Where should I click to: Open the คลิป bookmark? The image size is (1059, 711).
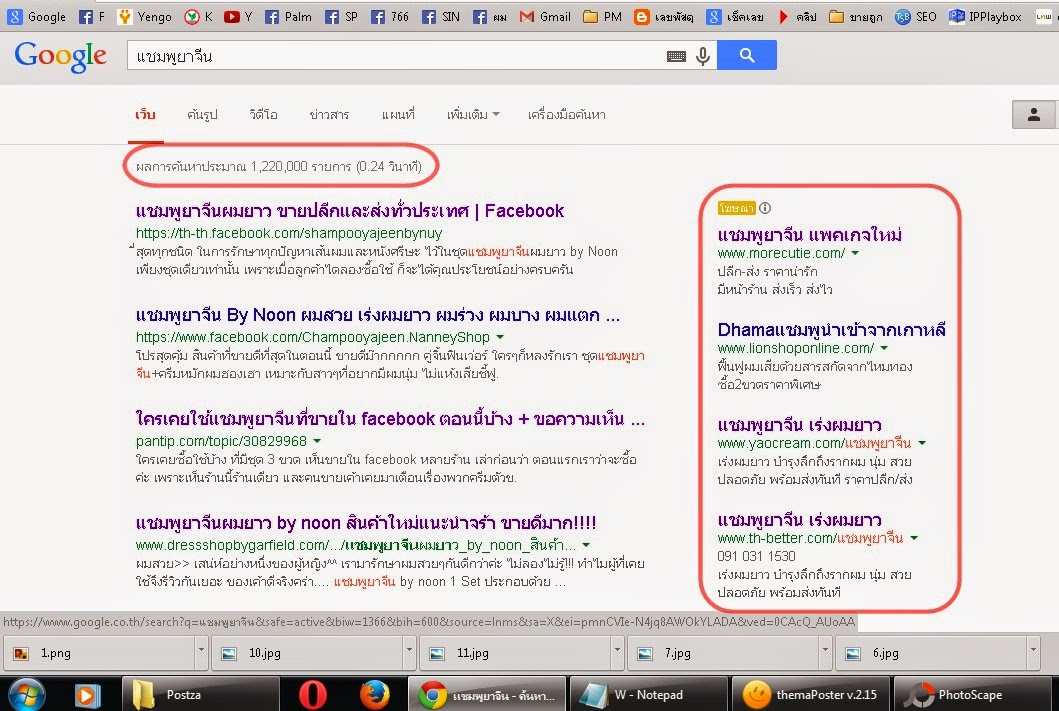797,17
